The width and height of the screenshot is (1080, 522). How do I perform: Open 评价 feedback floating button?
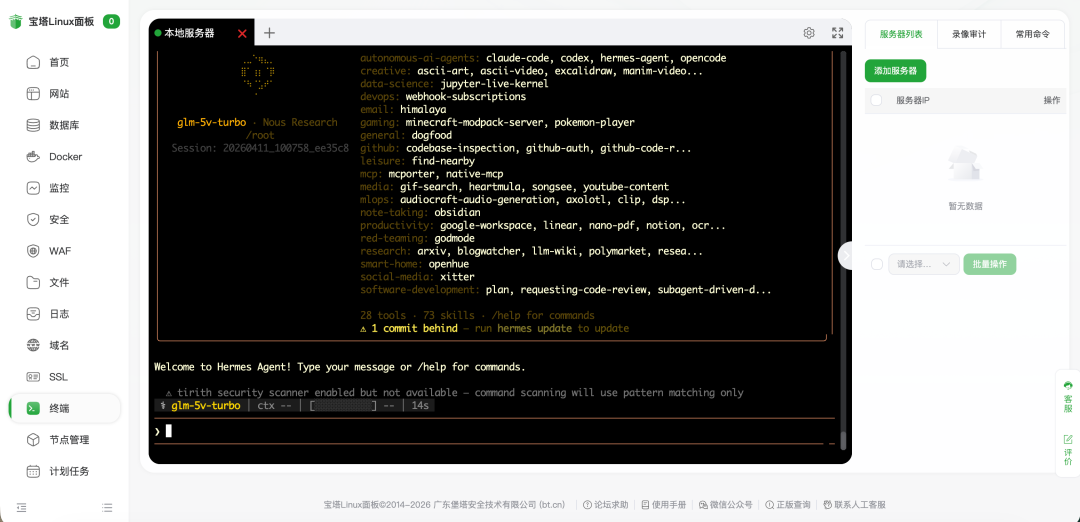click(1068, 450)
